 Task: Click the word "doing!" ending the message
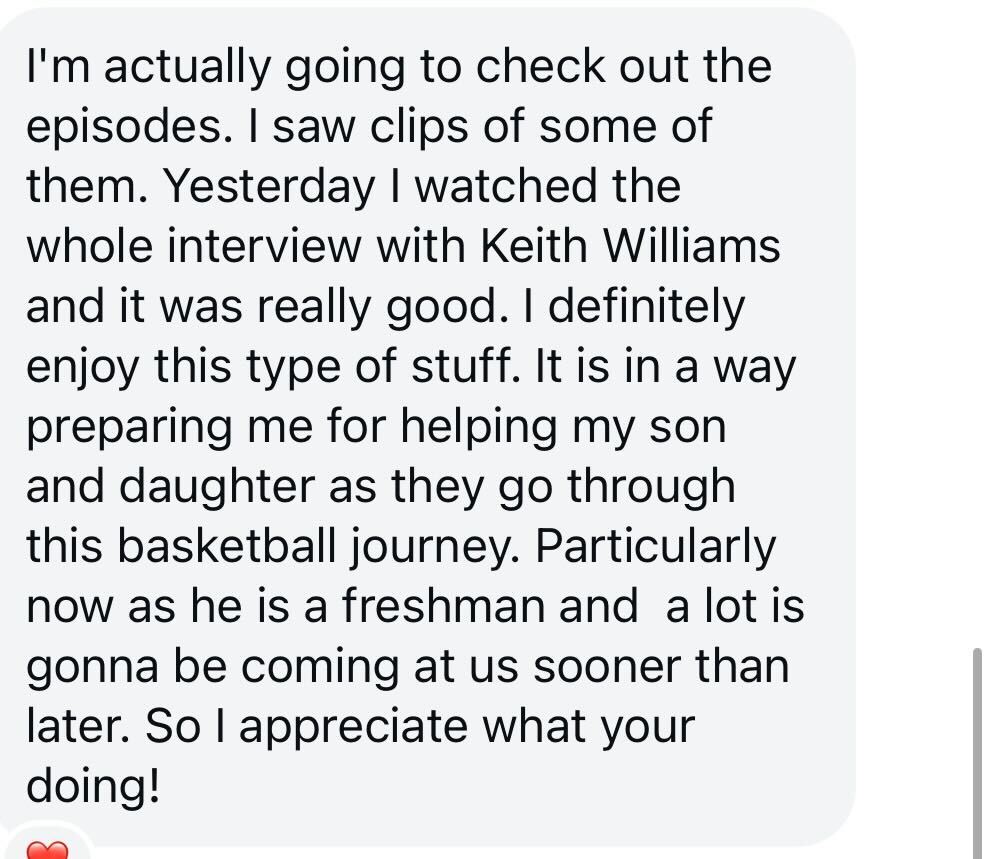[93, 788]
